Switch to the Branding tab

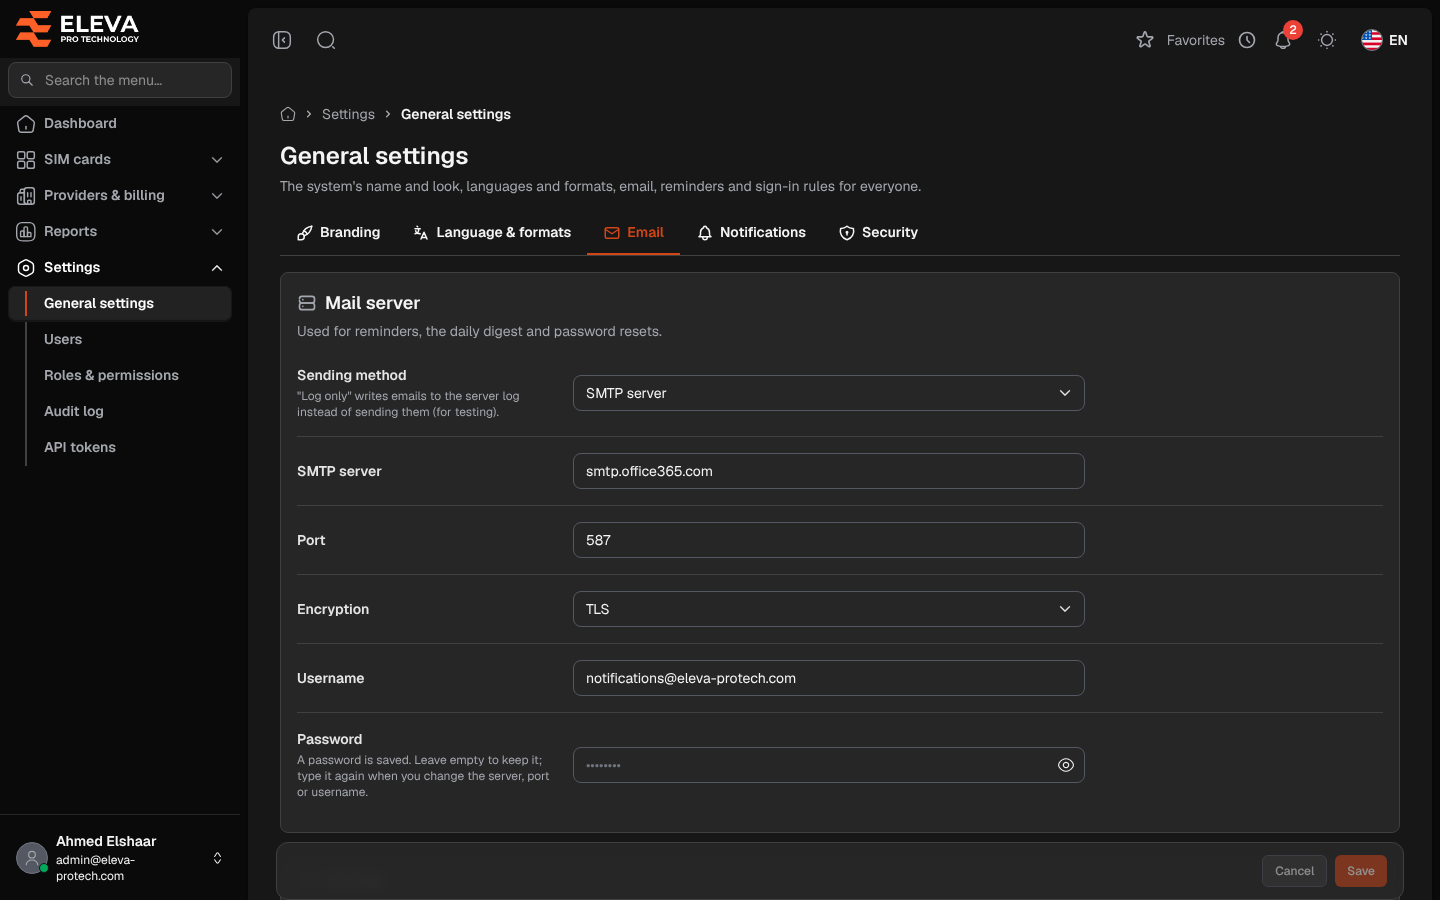tap(338, 233)
